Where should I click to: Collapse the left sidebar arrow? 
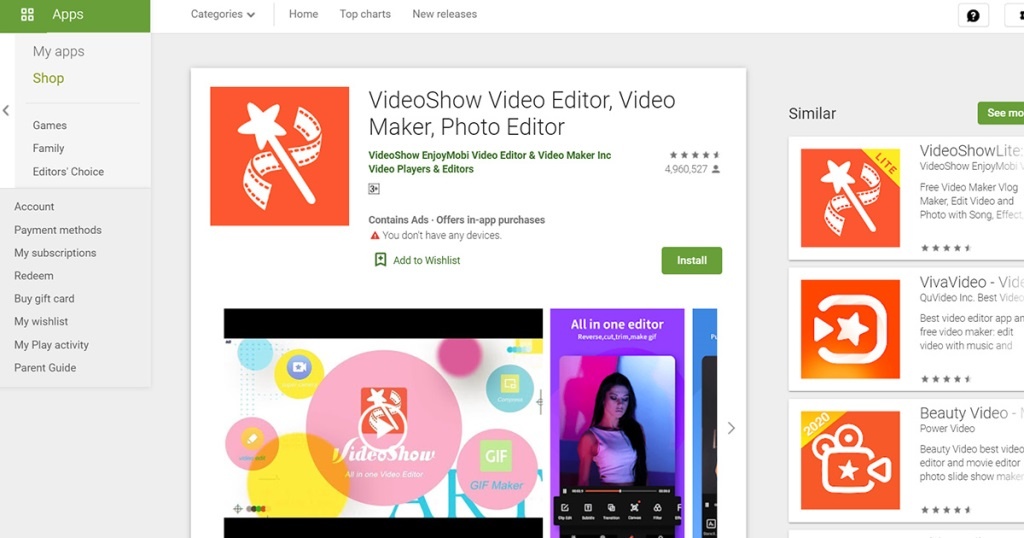click(6, 111)
